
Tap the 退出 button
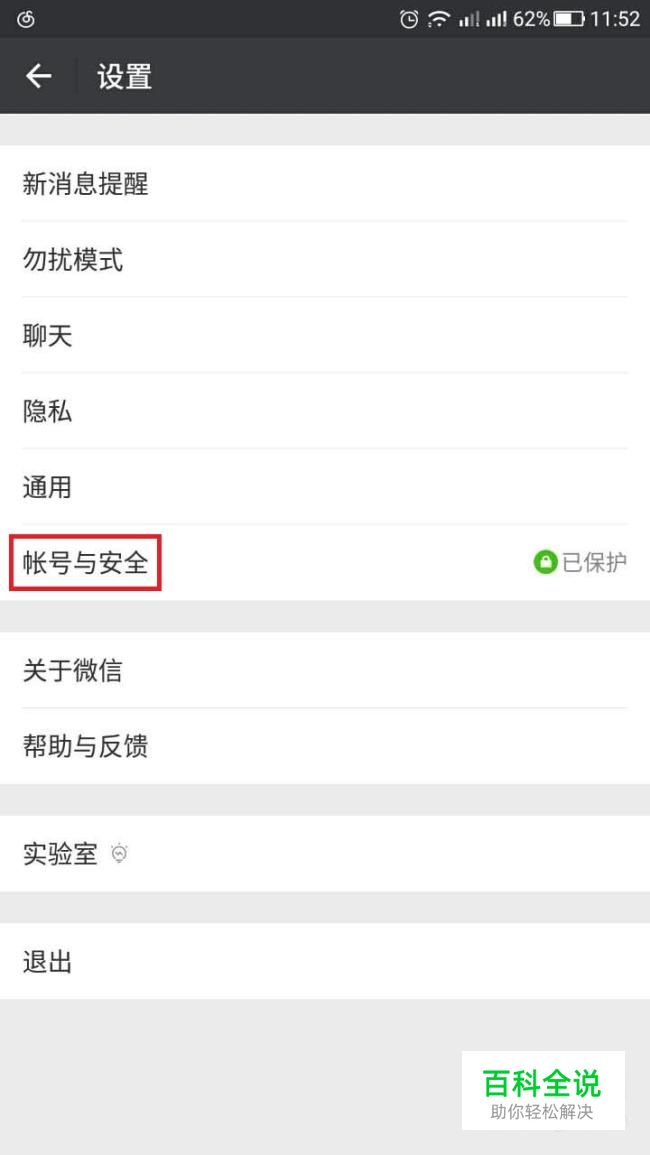325,961
